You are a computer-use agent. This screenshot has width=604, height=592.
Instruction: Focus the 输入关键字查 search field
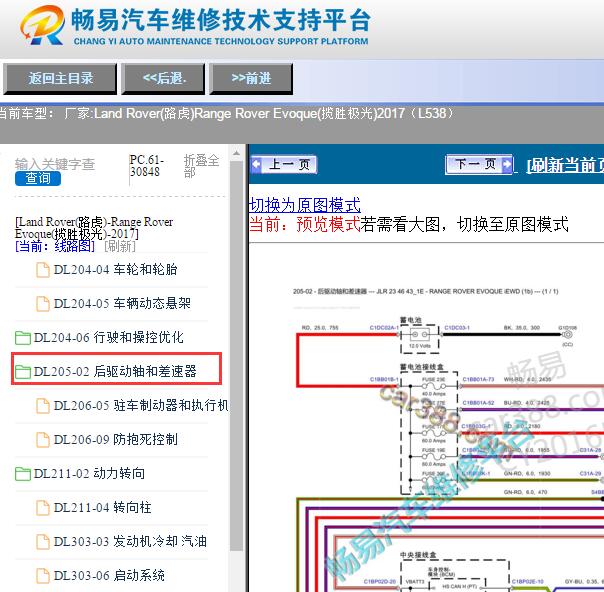tap(55, 164)
